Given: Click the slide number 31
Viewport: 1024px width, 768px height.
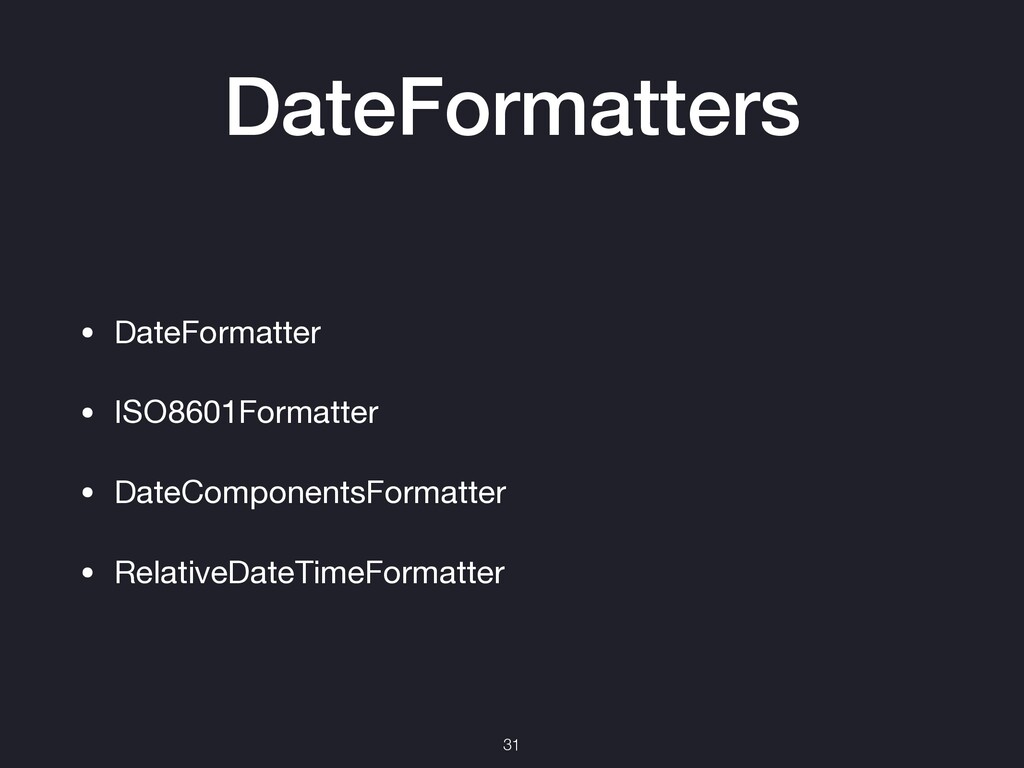Looking at the screenshot, I should click(511, 744).
